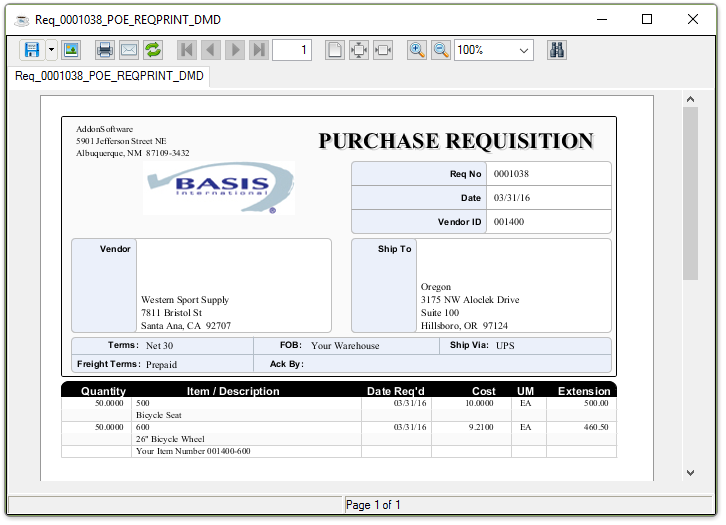Viewport: 726px width, 525px height.
Task: Click Freight Terms value Prepaid
Action: point(161,365)
